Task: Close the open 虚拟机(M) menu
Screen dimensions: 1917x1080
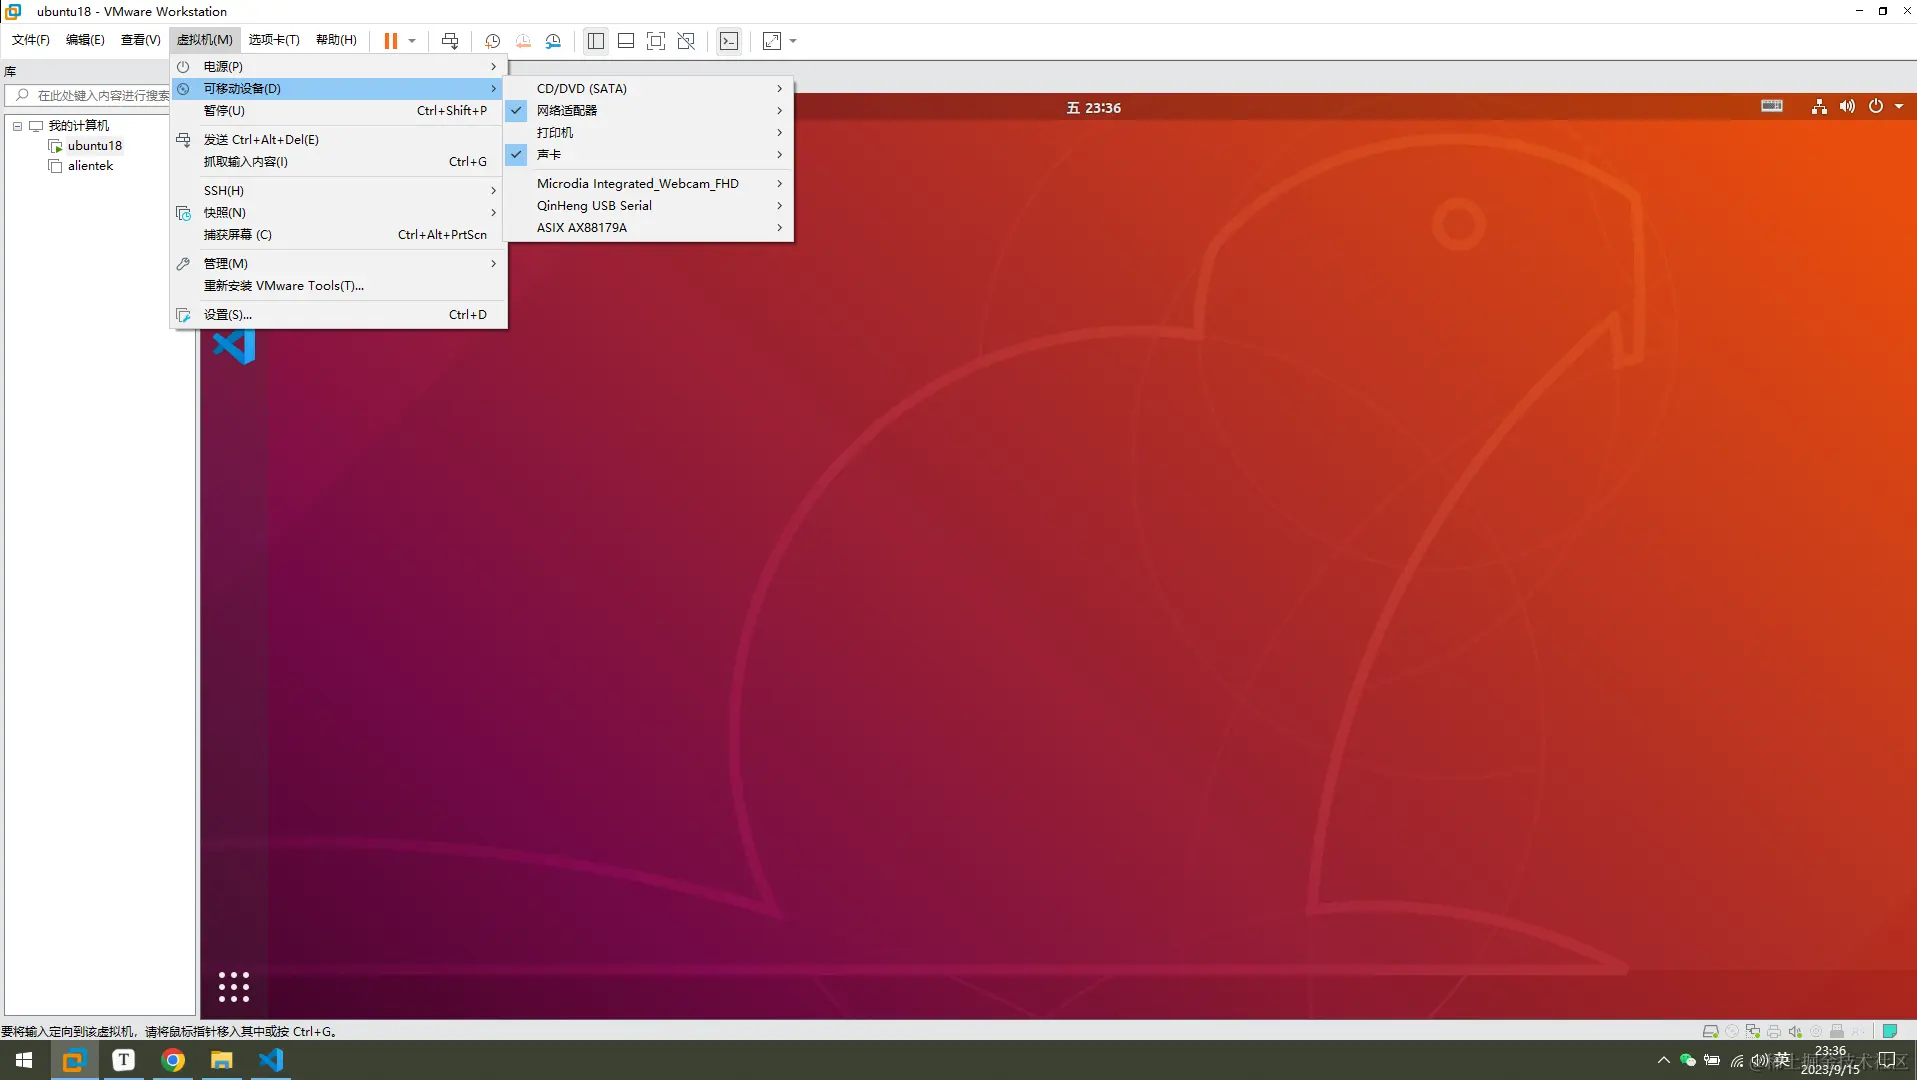Action: [x=205, y=40]
